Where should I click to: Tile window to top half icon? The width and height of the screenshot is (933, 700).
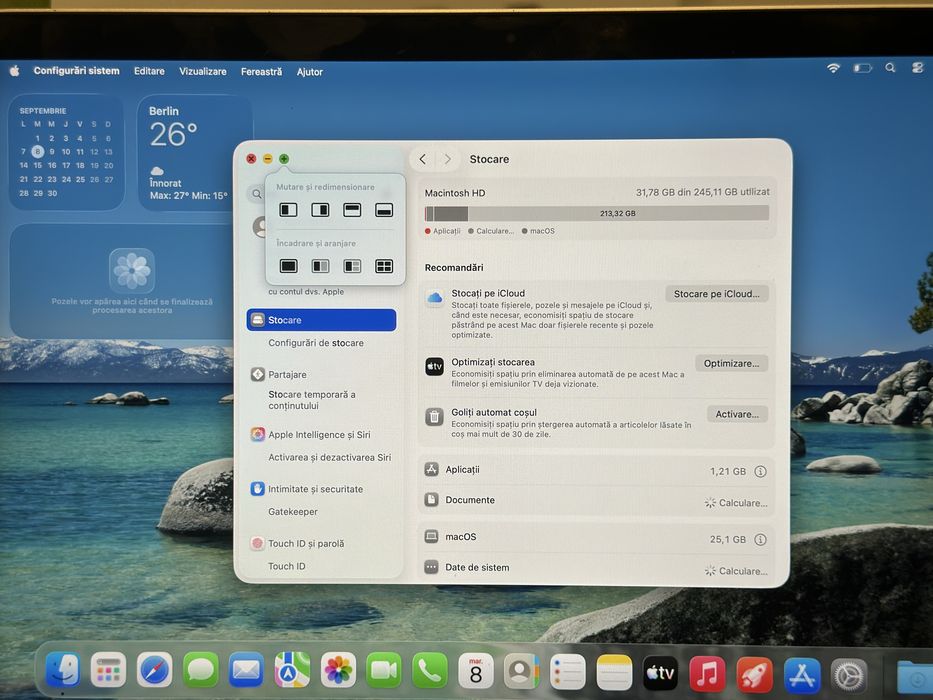(x=352, y=210)
